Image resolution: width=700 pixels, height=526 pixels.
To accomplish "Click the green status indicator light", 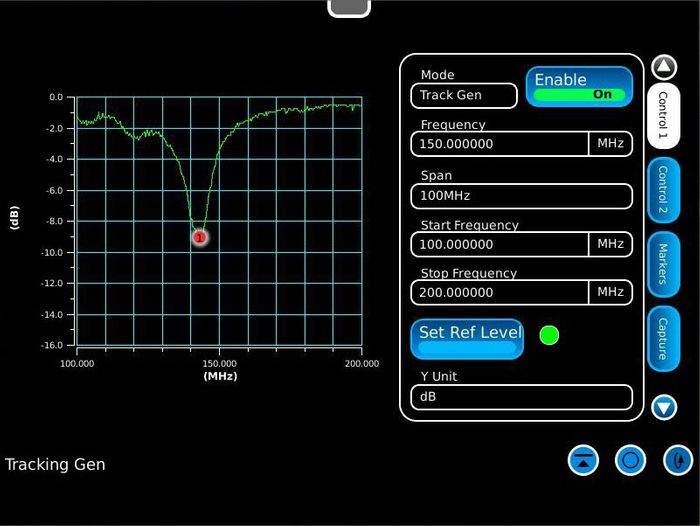I will click(x=549, y=335).
